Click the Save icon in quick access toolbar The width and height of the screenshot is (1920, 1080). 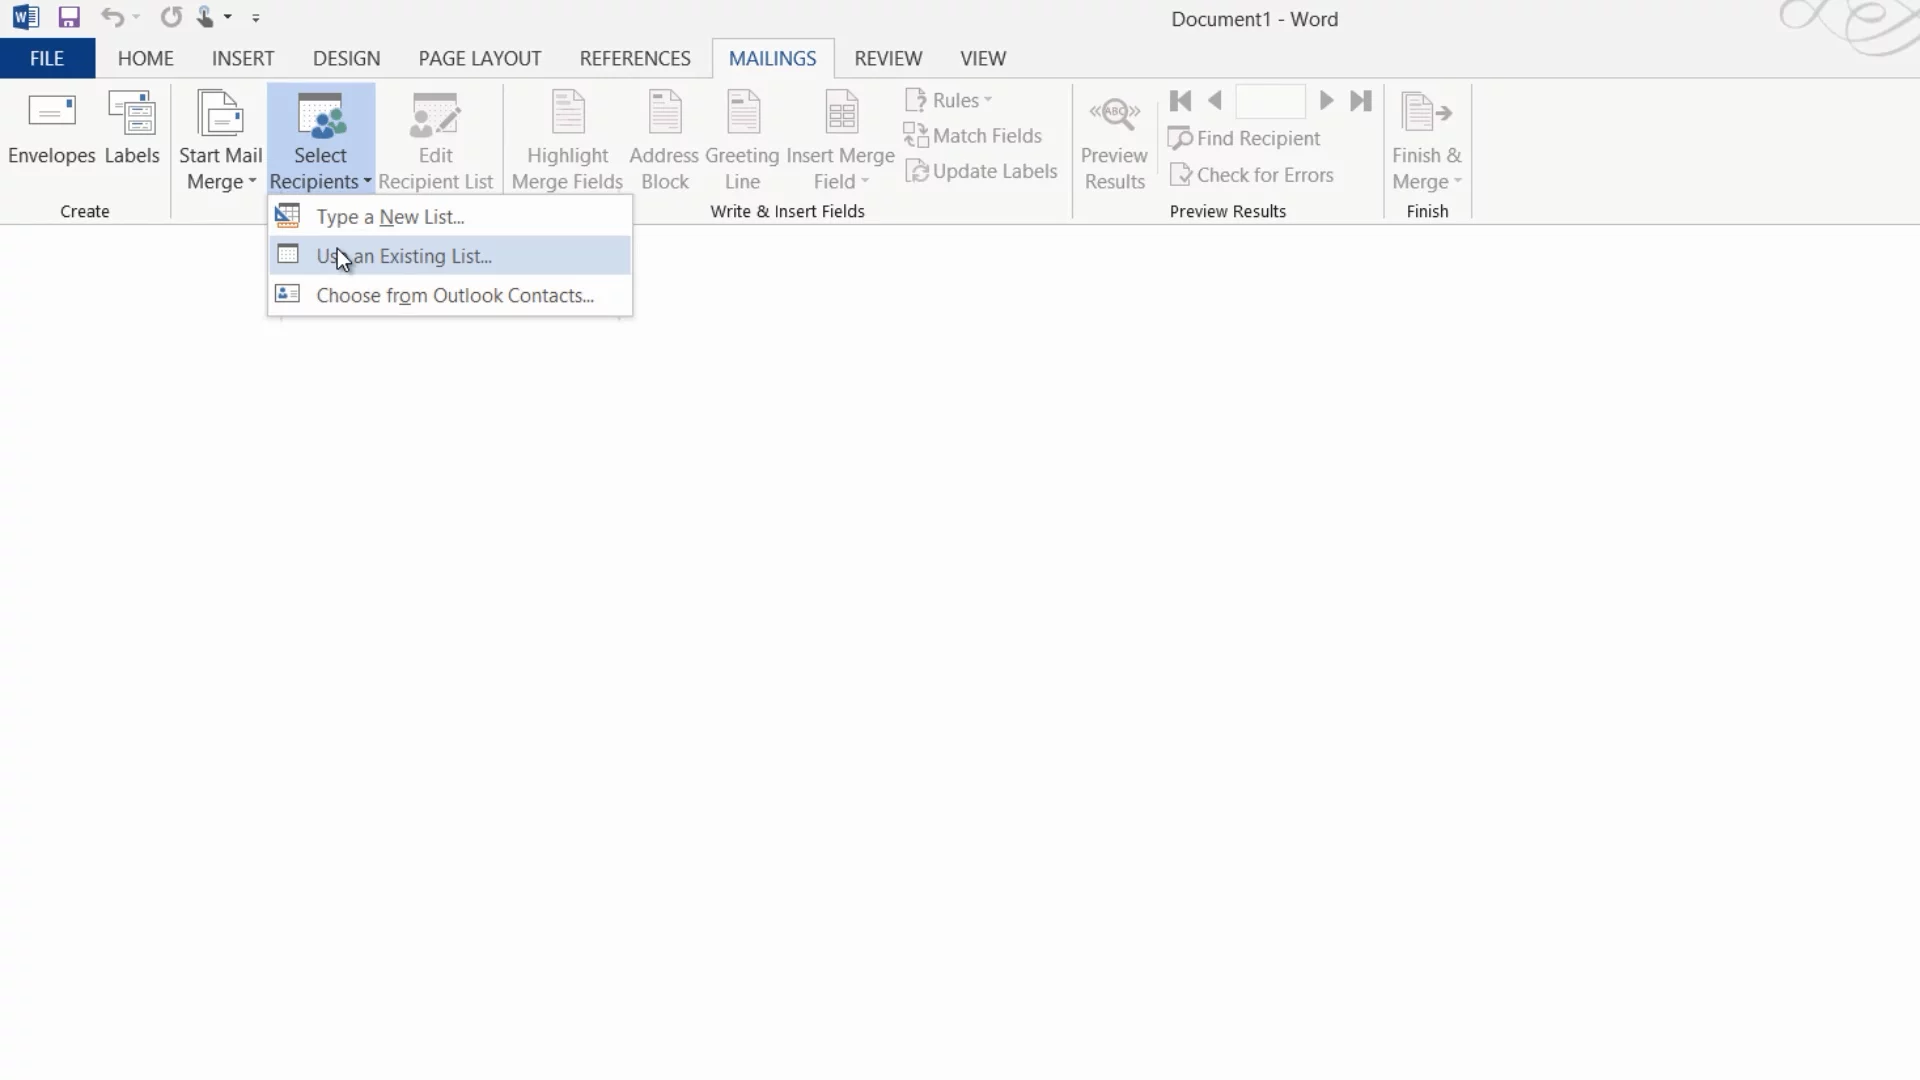[x=68, y=17]
